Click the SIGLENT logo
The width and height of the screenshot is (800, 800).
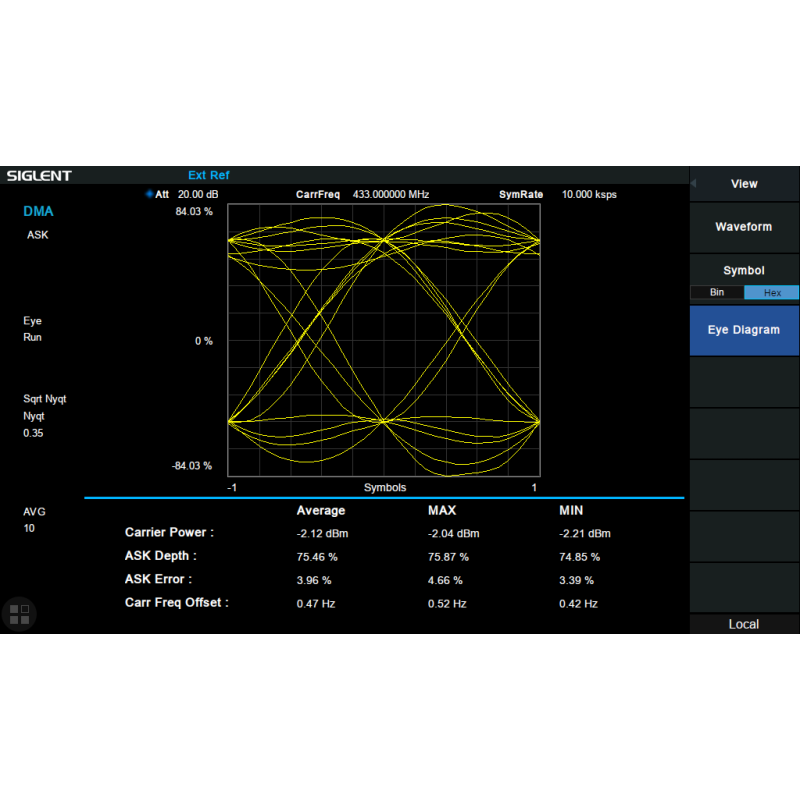[40, 176]
